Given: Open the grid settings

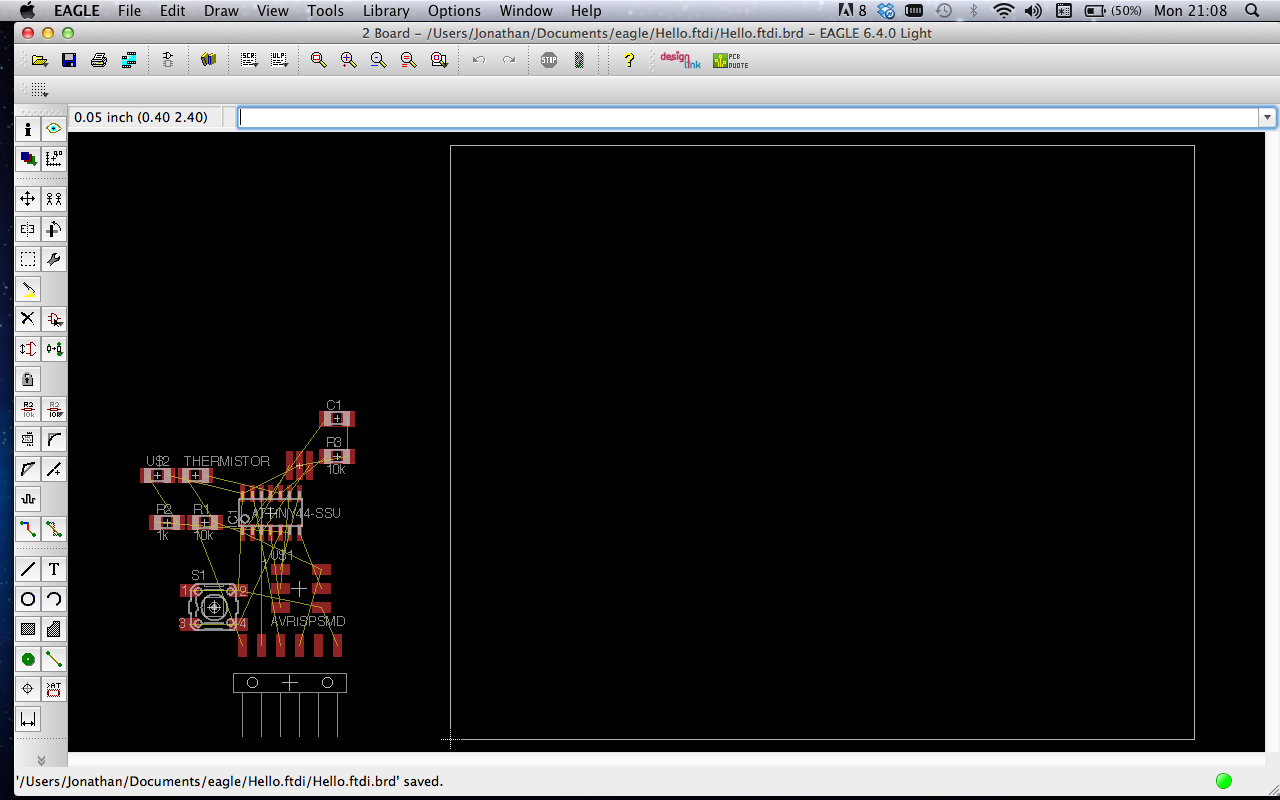Looking at the screenshot, I should click(39, 90).
